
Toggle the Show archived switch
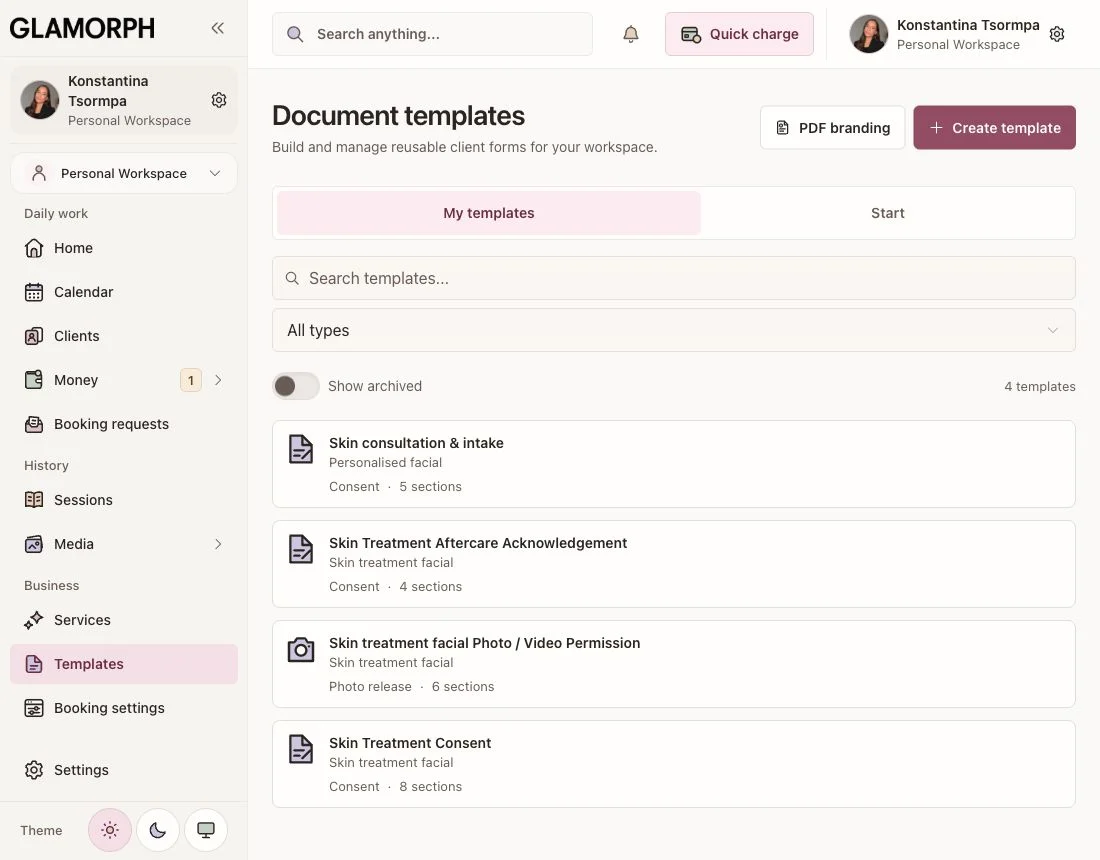click(x=295, y=386)
